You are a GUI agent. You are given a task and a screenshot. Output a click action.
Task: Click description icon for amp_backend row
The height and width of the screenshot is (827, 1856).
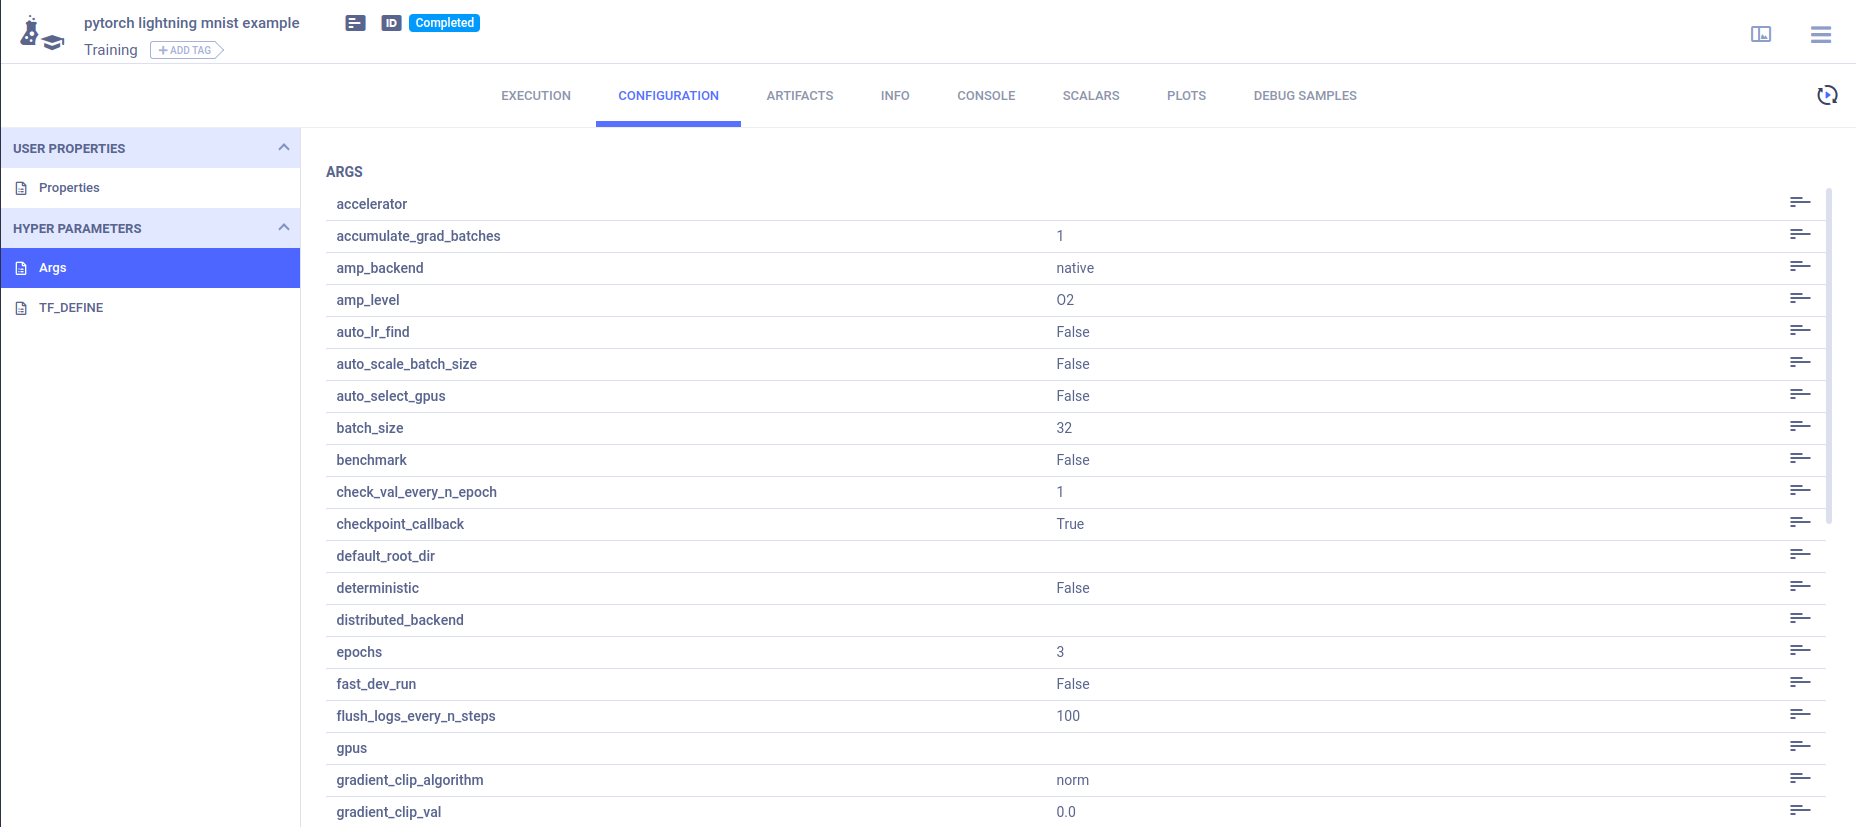[1799, 267]
